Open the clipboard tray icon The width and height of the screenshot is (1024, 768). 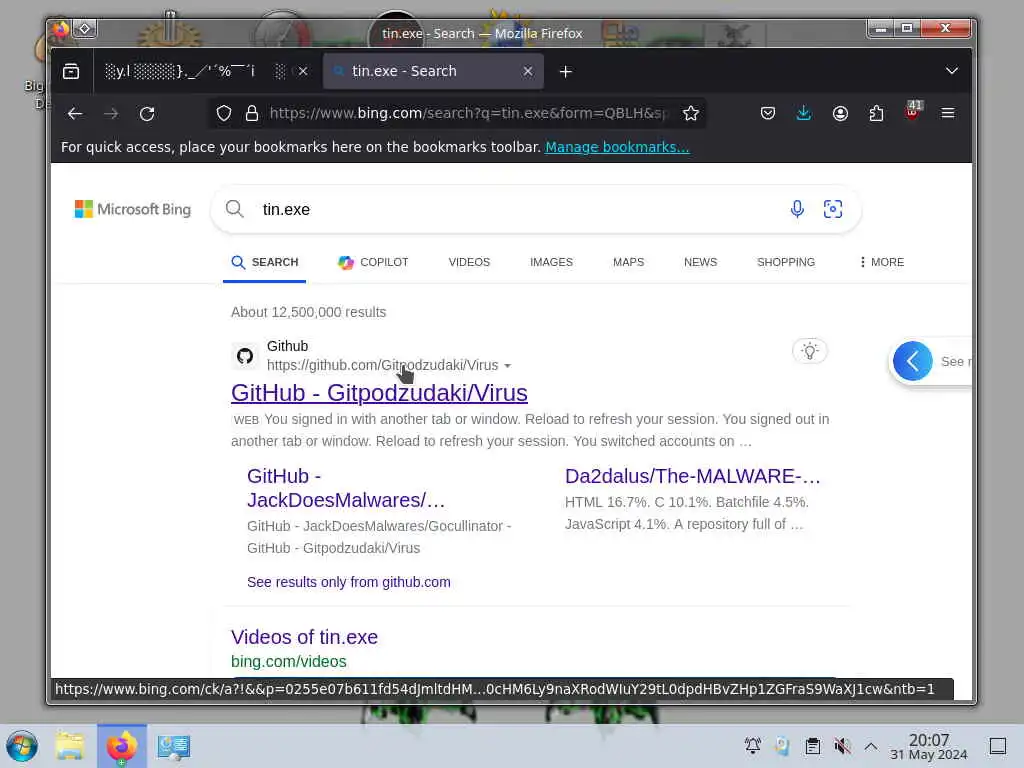pos(812,746)
